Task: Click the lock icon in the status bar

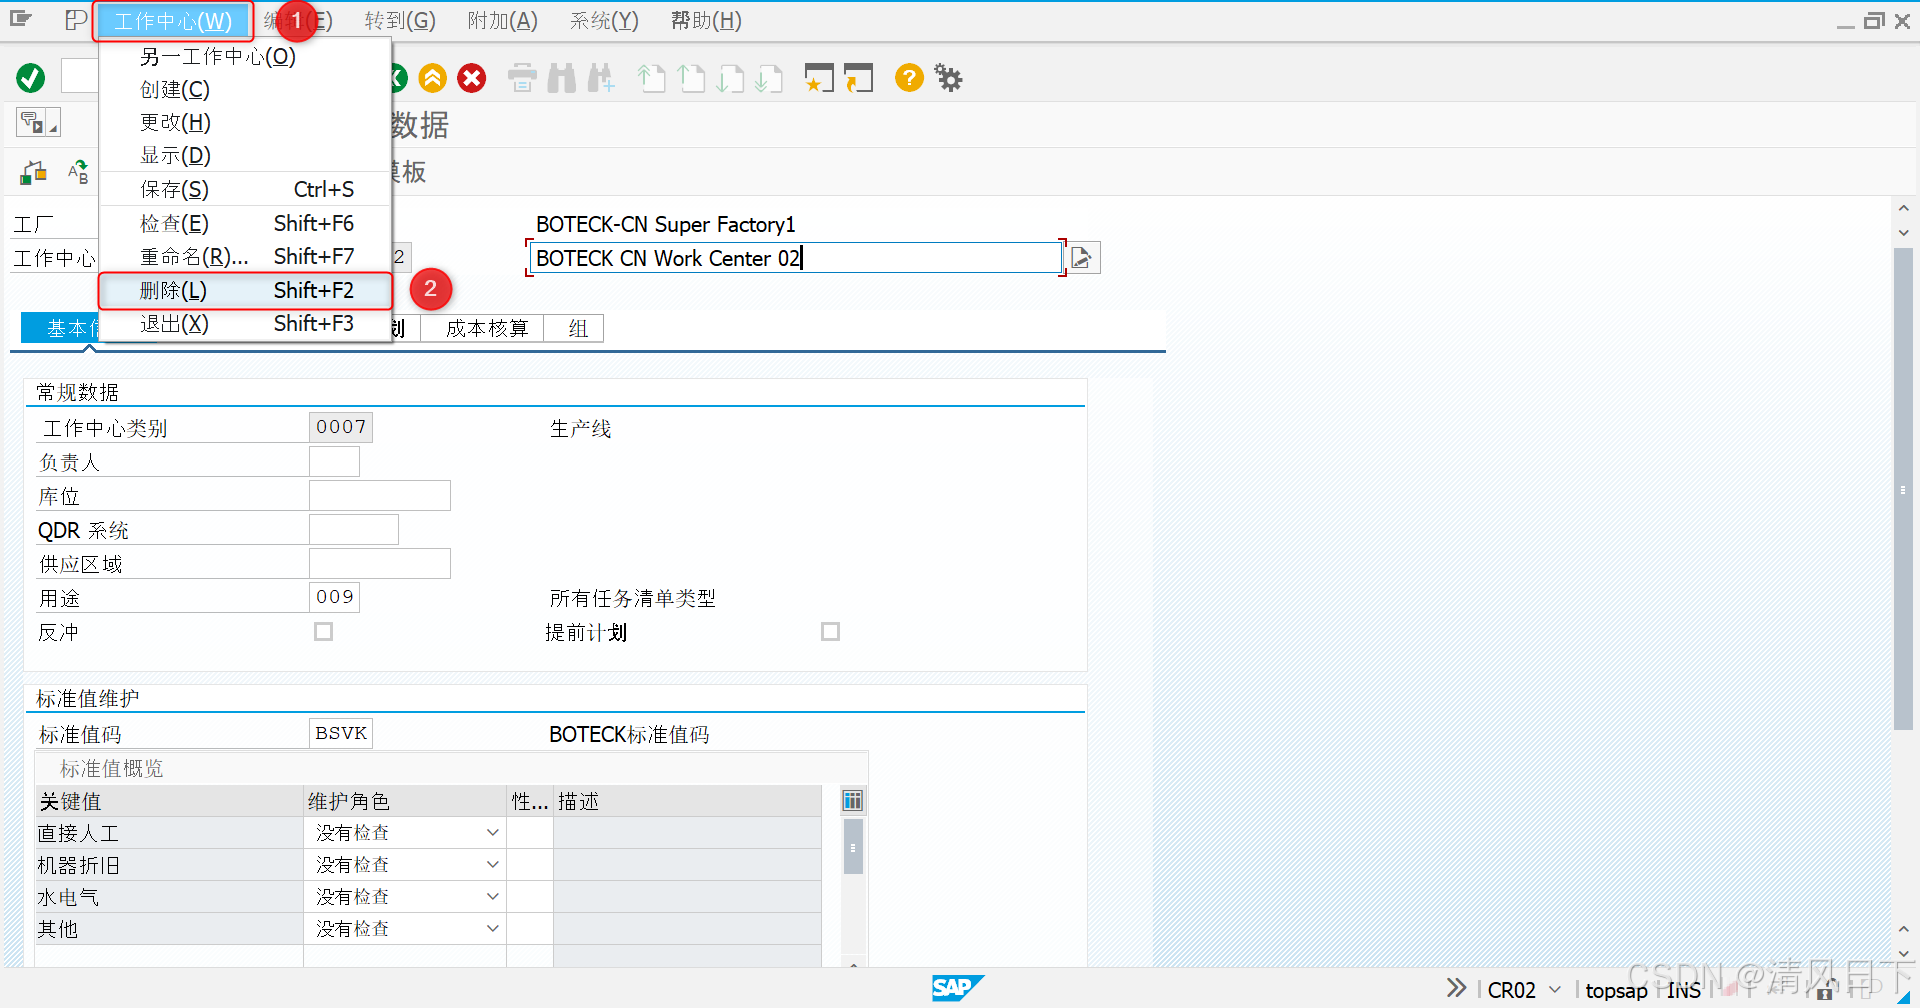Action: pyautogui.click(x=1825, y=990)
